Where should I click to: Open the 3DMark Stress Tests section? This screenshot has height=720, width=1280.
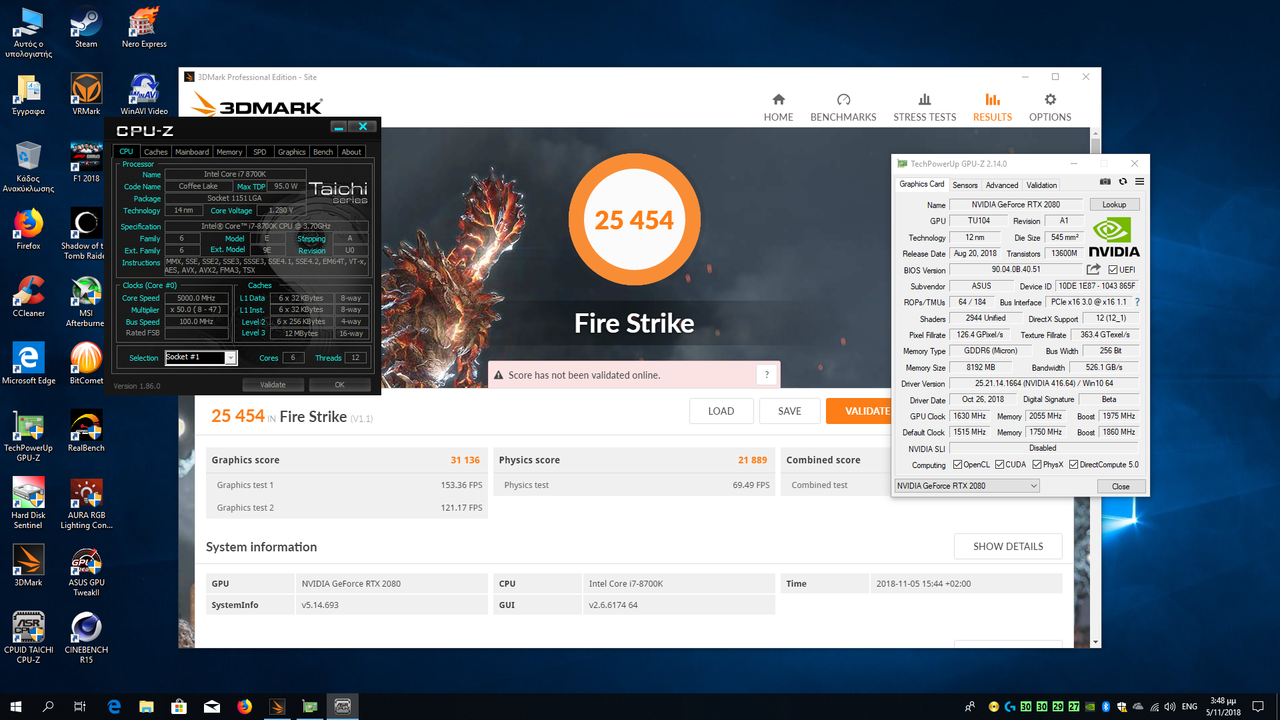point(924,108)
